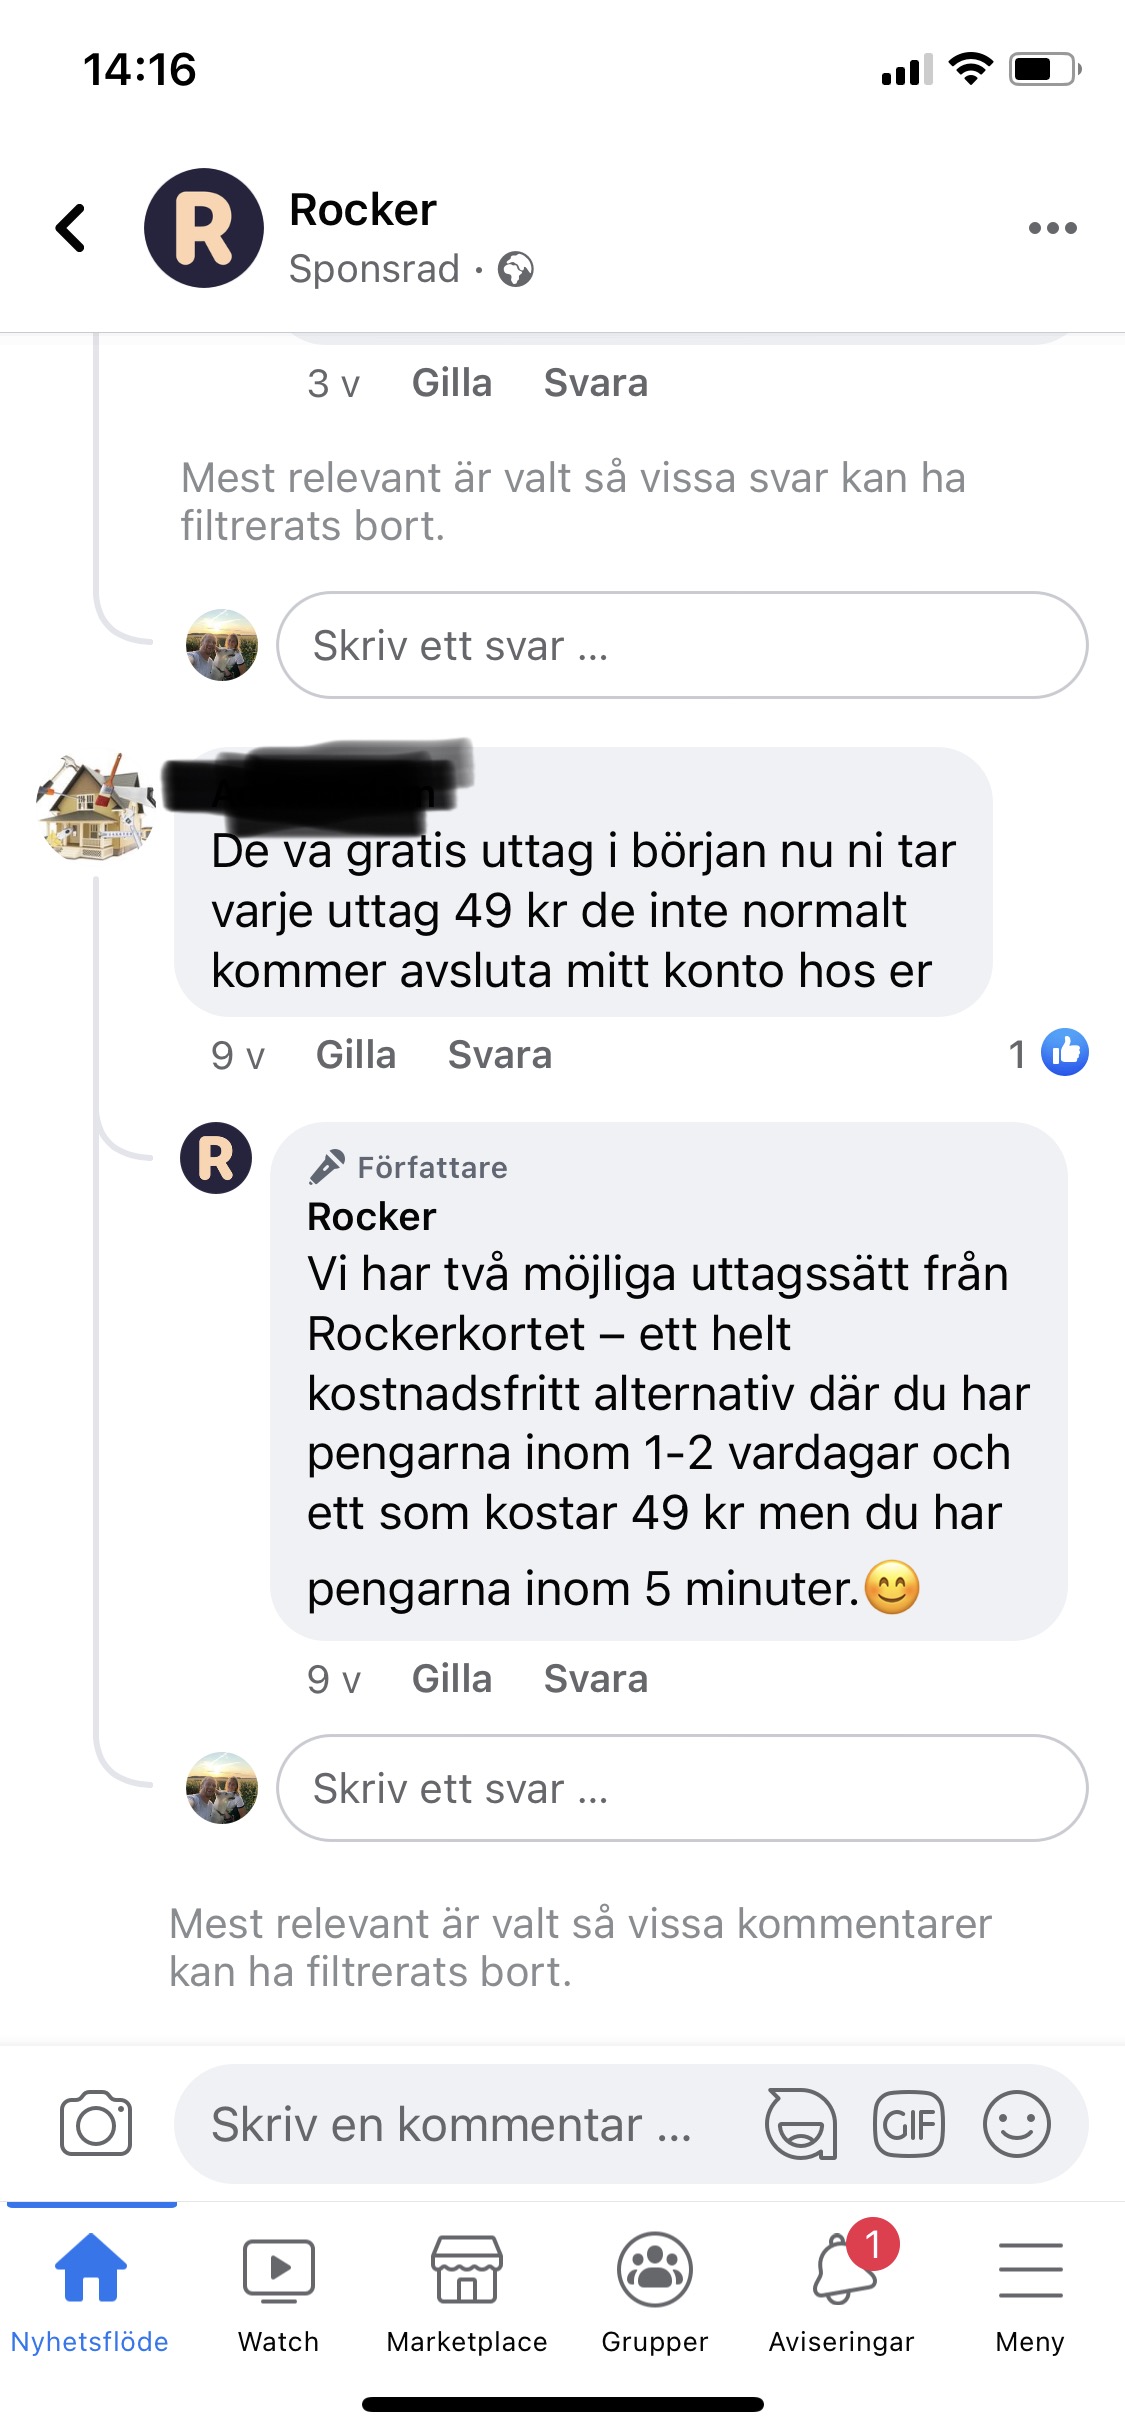Open the three-dot post options menu
Viewport: 1125px width, 2436px height.
pos(1052,228)
